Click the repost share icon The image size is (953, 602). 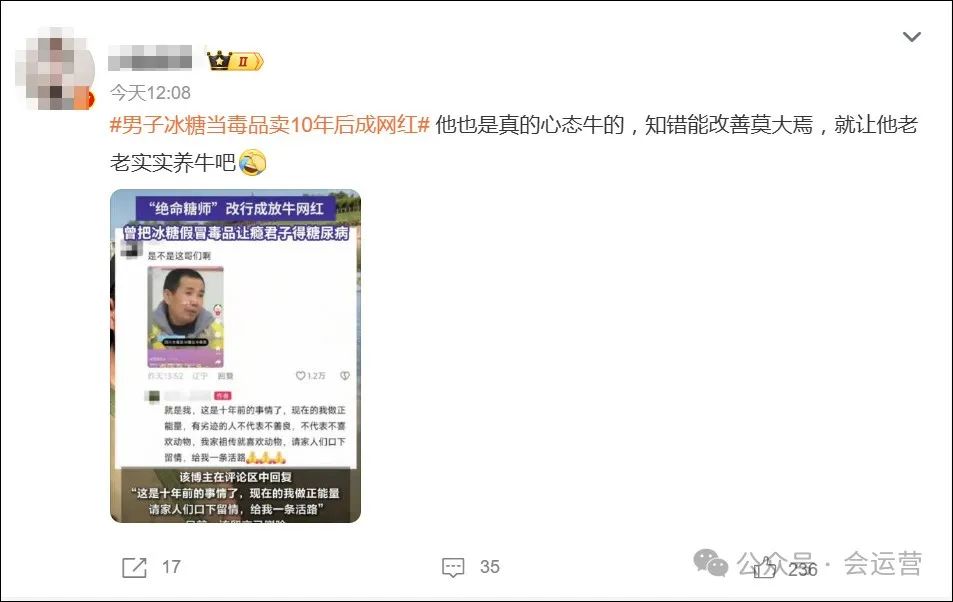134,567
